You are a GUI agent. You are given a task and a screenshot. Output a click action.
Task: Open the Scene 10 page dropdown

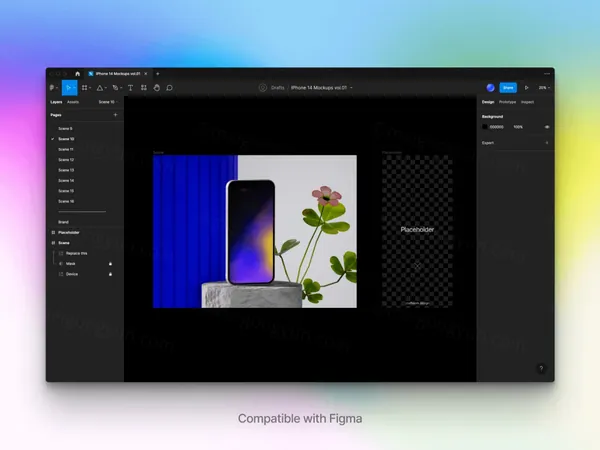[106, 102]
